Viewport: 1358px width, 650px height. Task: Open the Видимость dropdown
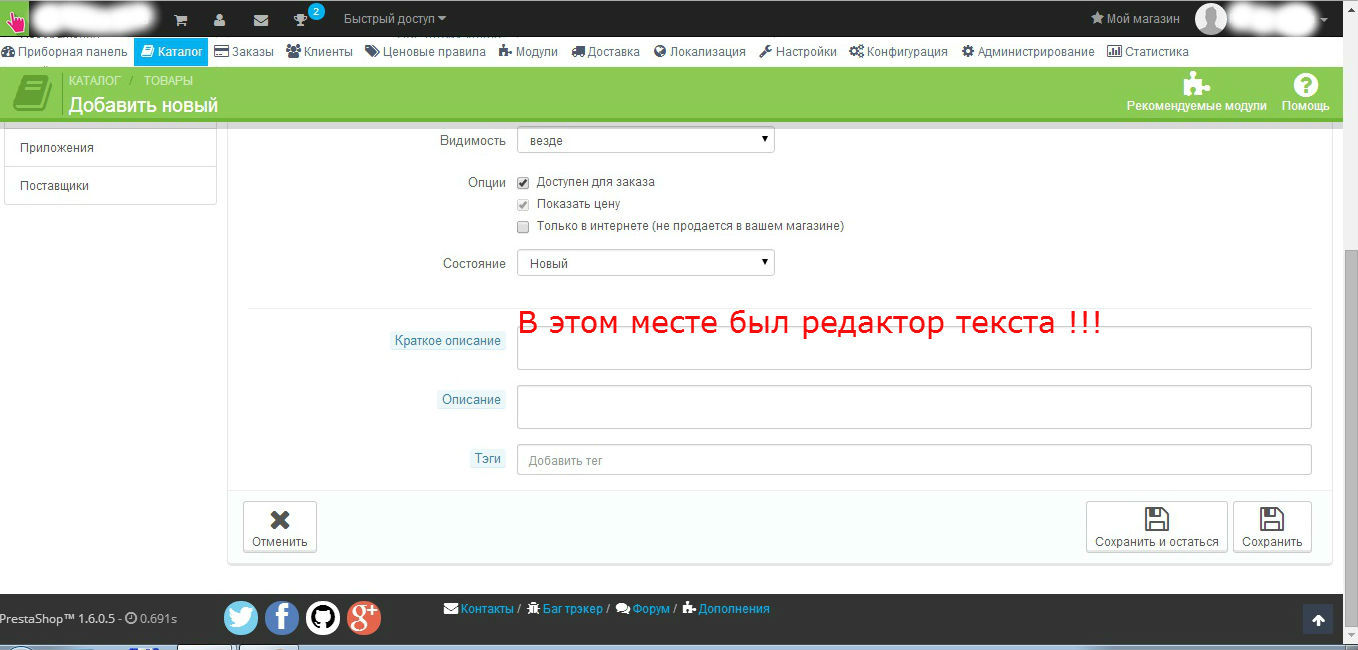[645, 140]
